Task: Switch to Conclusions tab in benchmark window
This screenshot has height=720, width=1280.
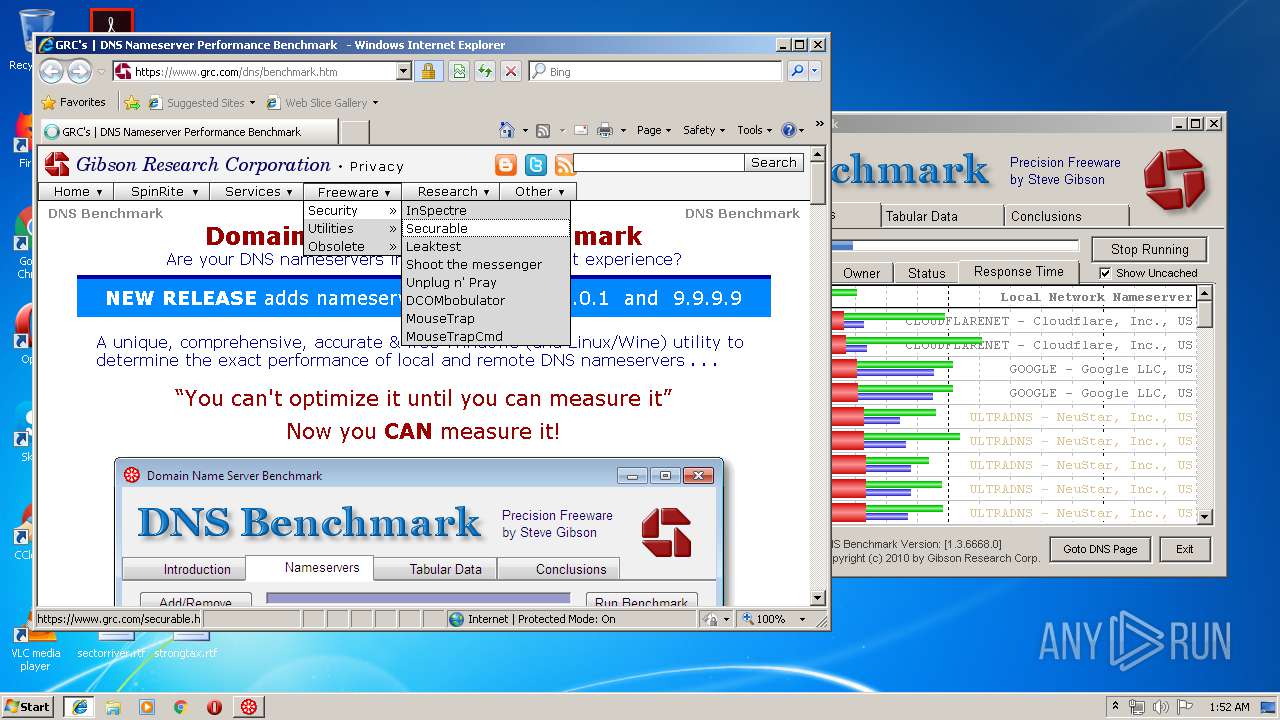Action: pos(1066,216)
